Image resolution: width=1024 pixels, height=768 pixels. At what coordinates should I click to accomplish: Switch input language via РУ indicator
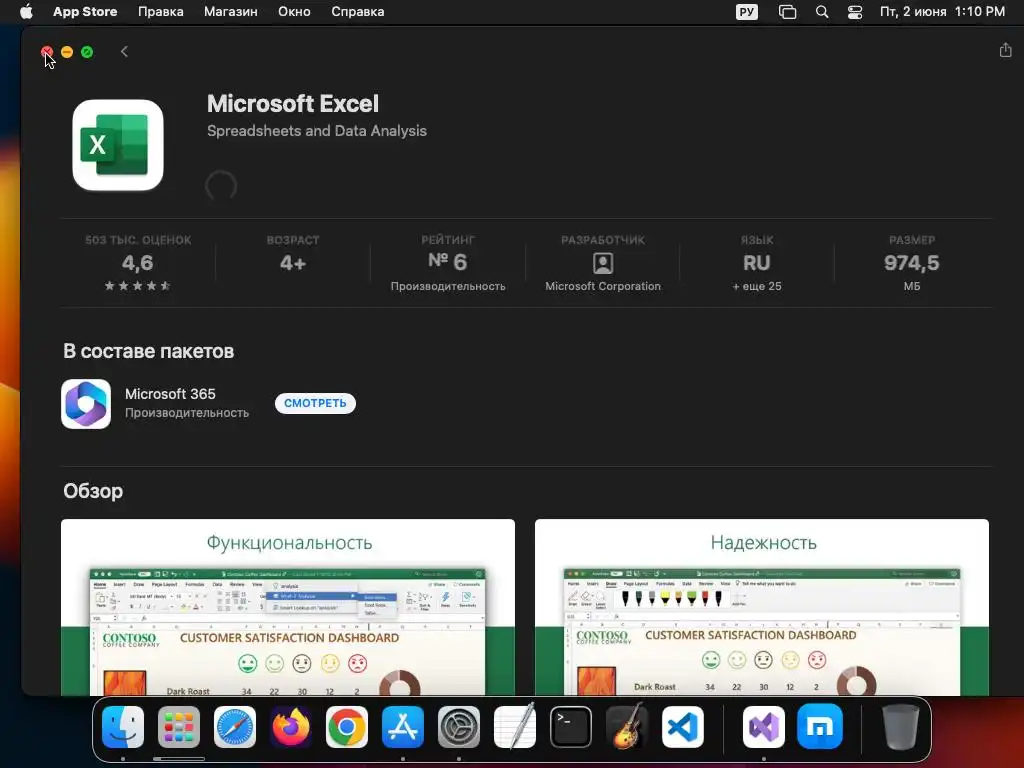pos(746,12)
